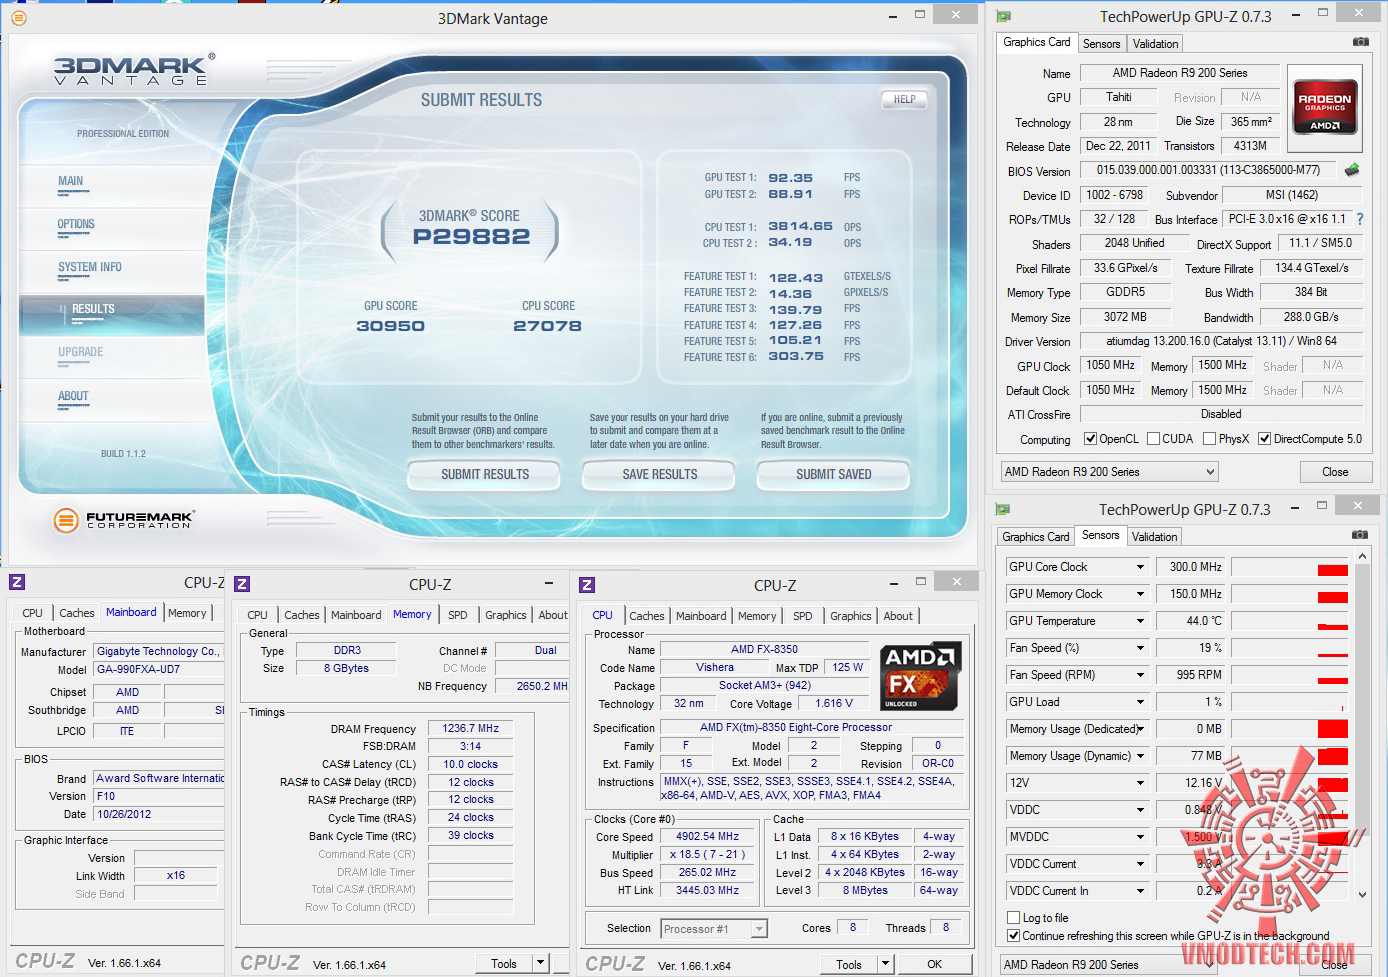Open the Processor #1 selection dropdown

[714, 929]
